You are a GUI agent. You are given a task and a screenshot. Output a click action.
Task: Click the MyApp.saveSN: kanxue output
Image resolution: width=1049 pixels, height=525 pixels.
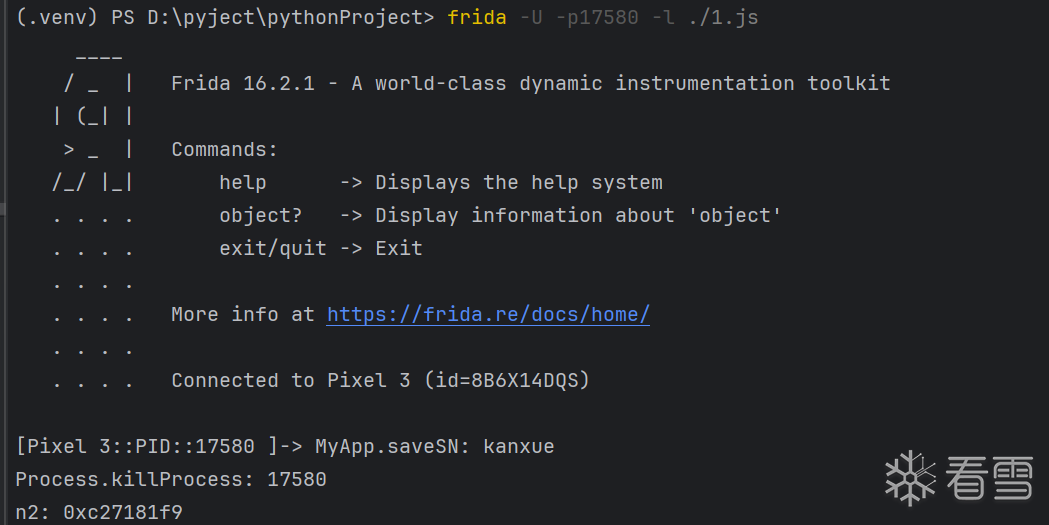point(435,447)
